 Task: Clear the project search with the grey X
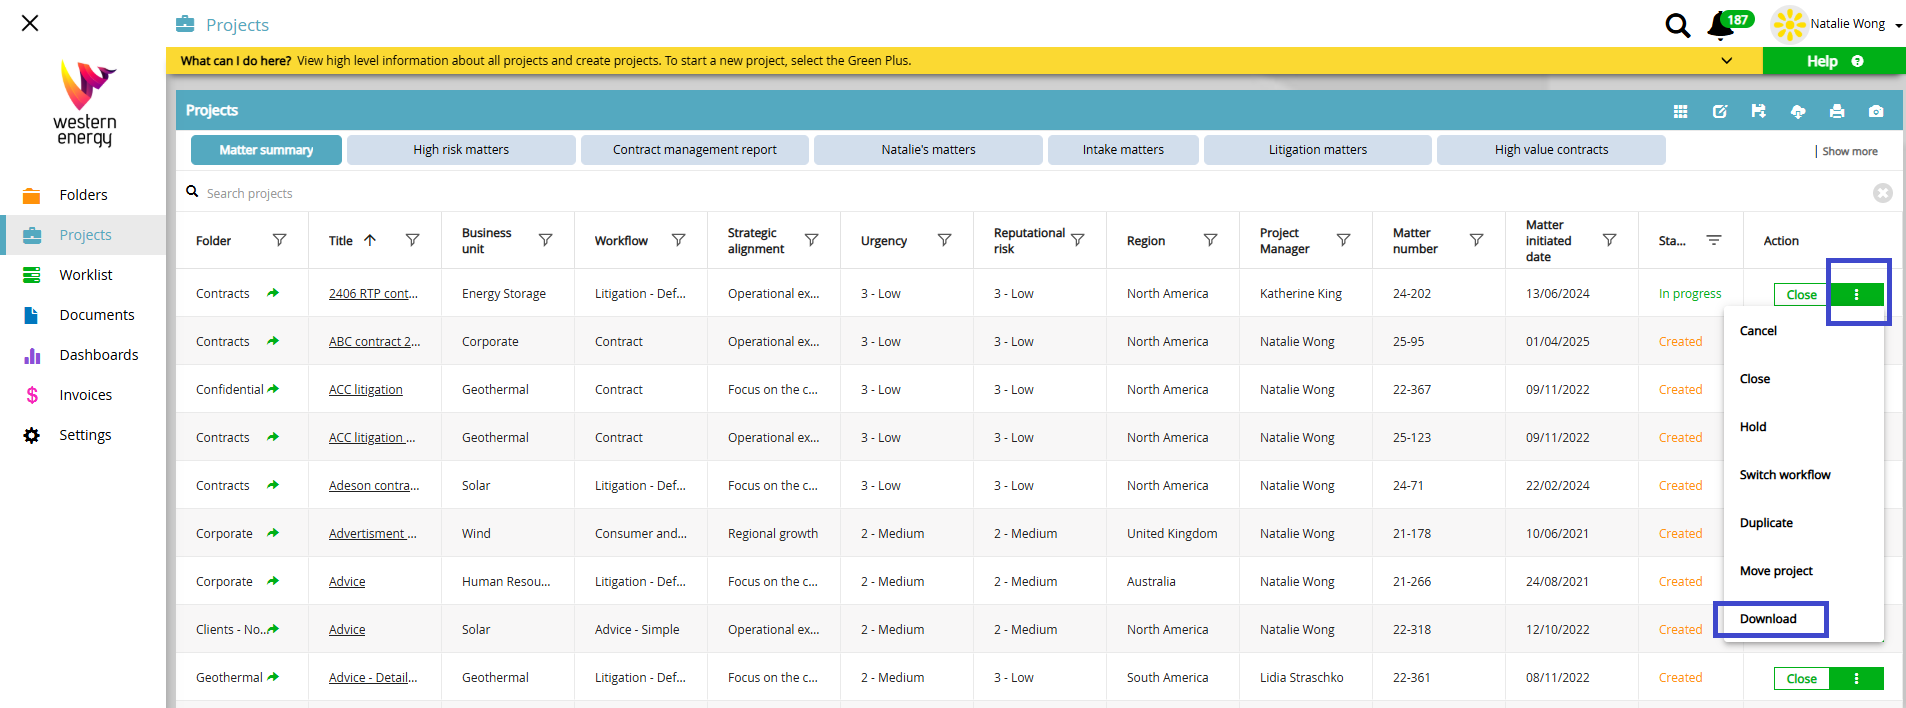1882,193
